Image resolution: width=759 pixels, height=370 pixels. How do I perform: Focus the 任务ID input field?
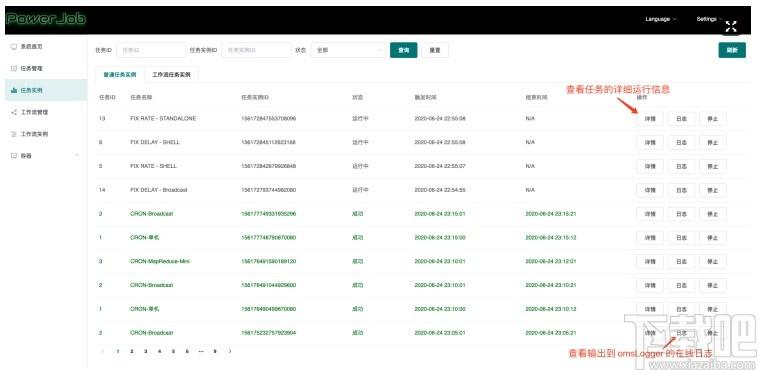151,50
